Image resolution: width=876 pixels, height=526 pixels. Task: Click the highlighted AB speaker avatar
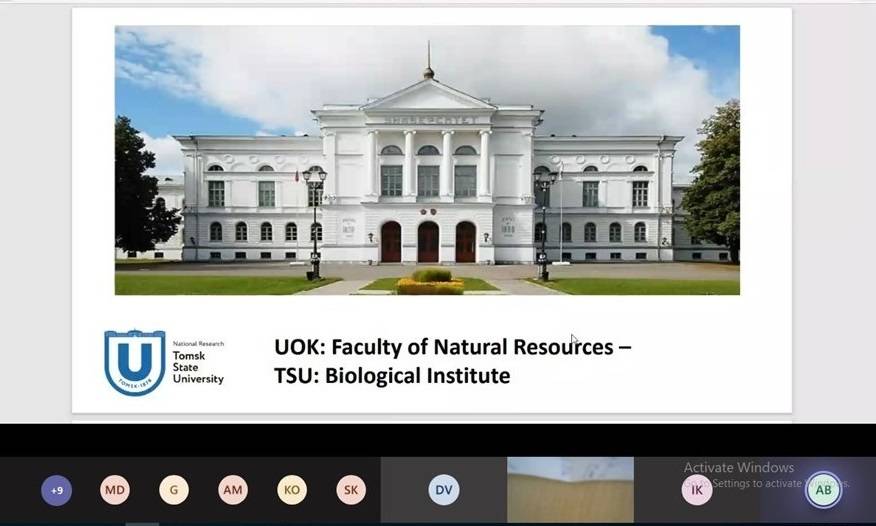click(x=823, y=490)
